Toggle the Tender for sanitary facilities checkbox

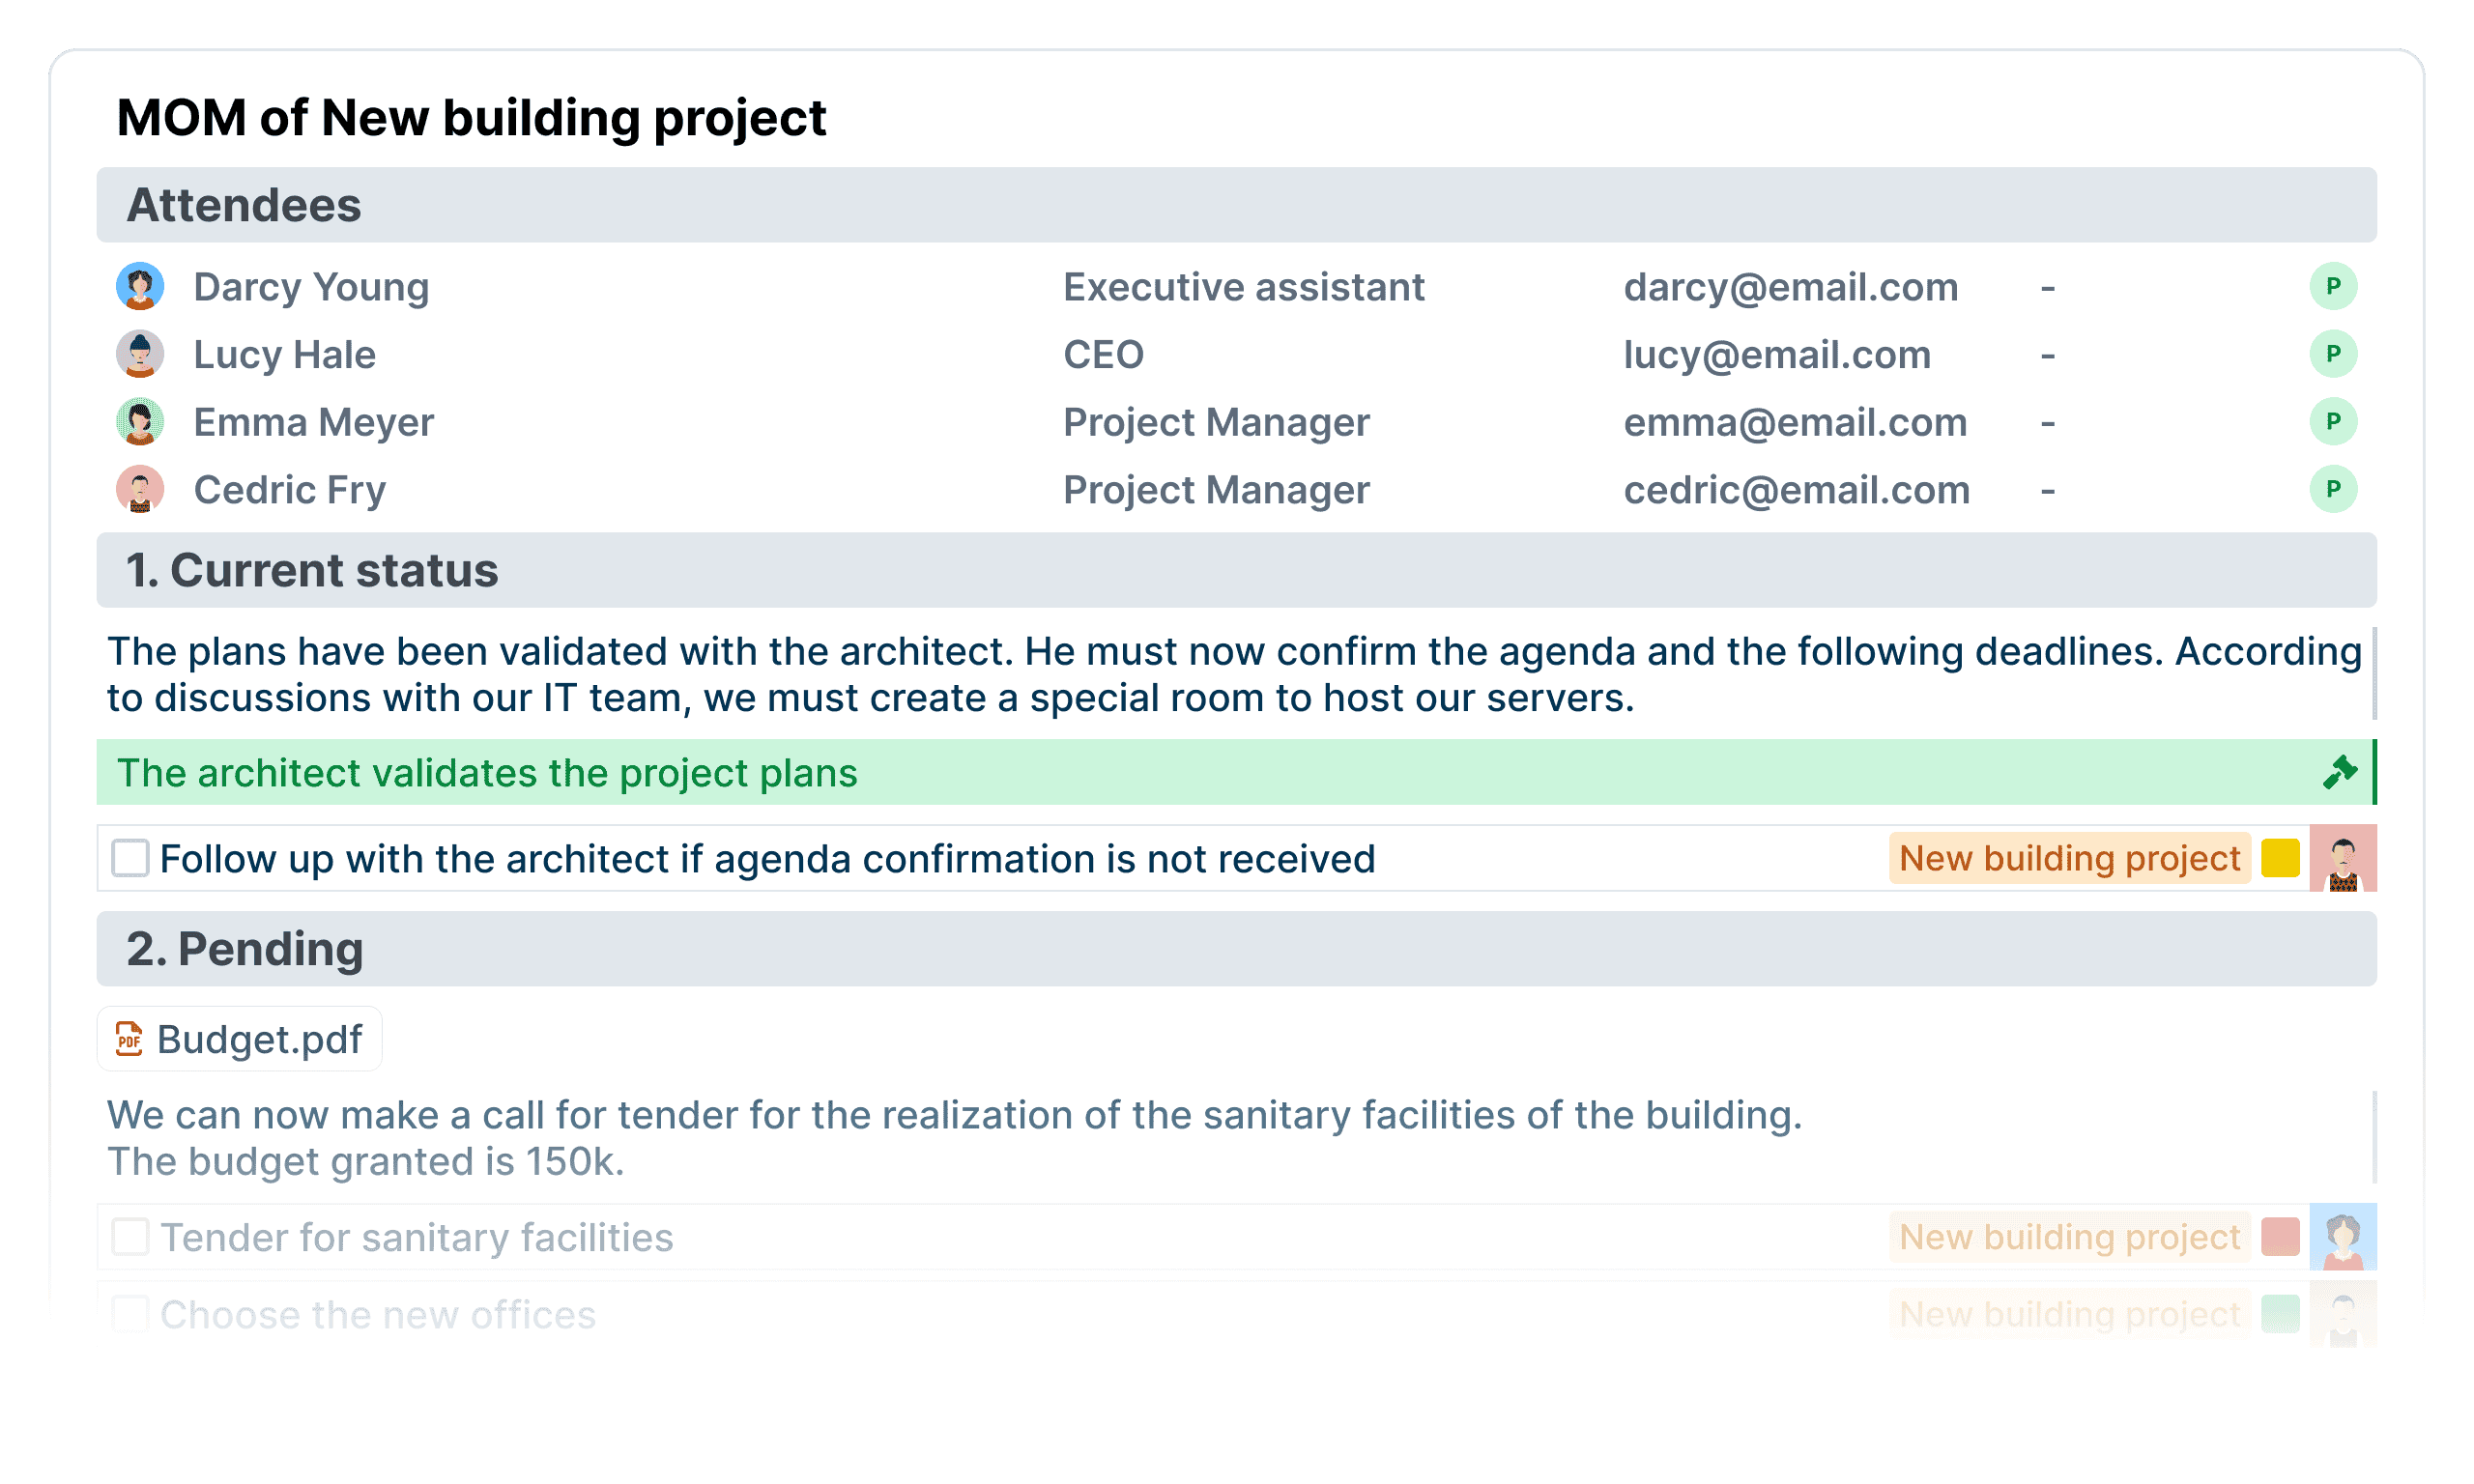coord(132,1237)
